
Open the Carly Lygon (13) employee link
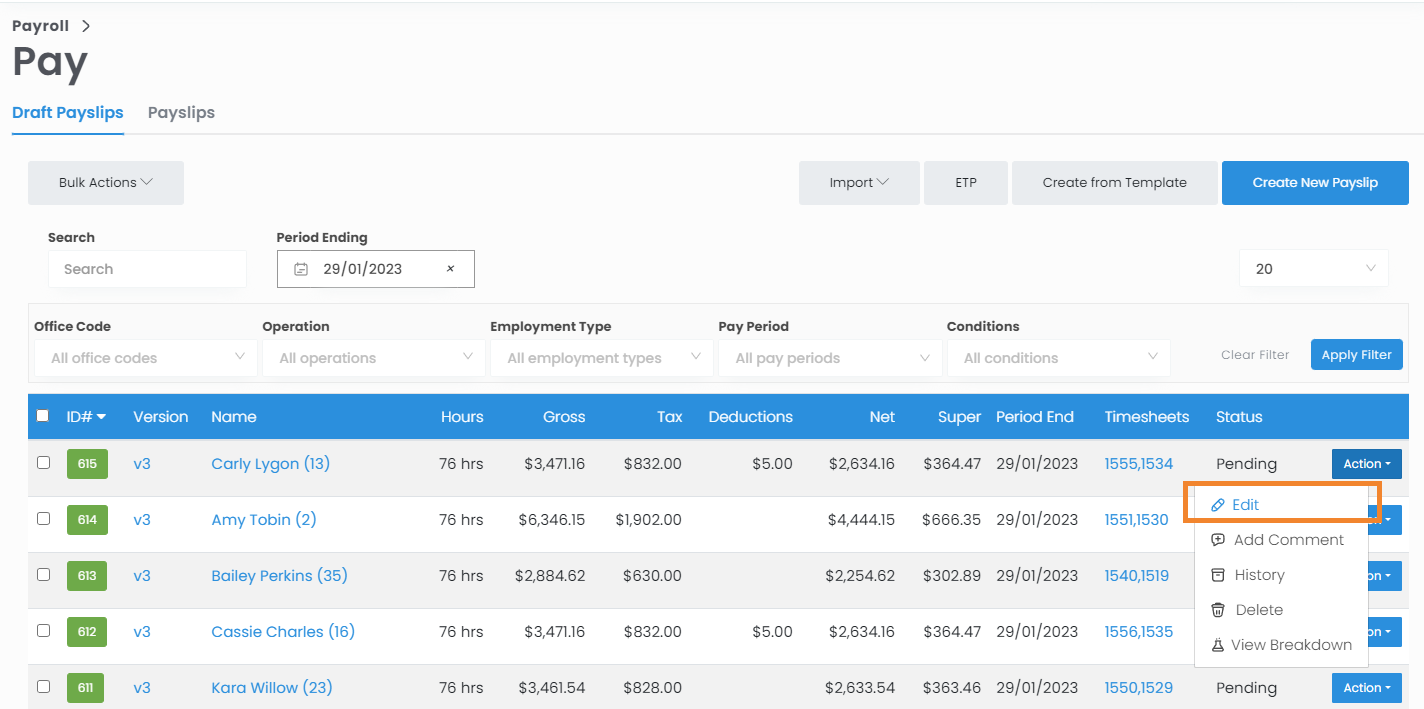point(270,464)
